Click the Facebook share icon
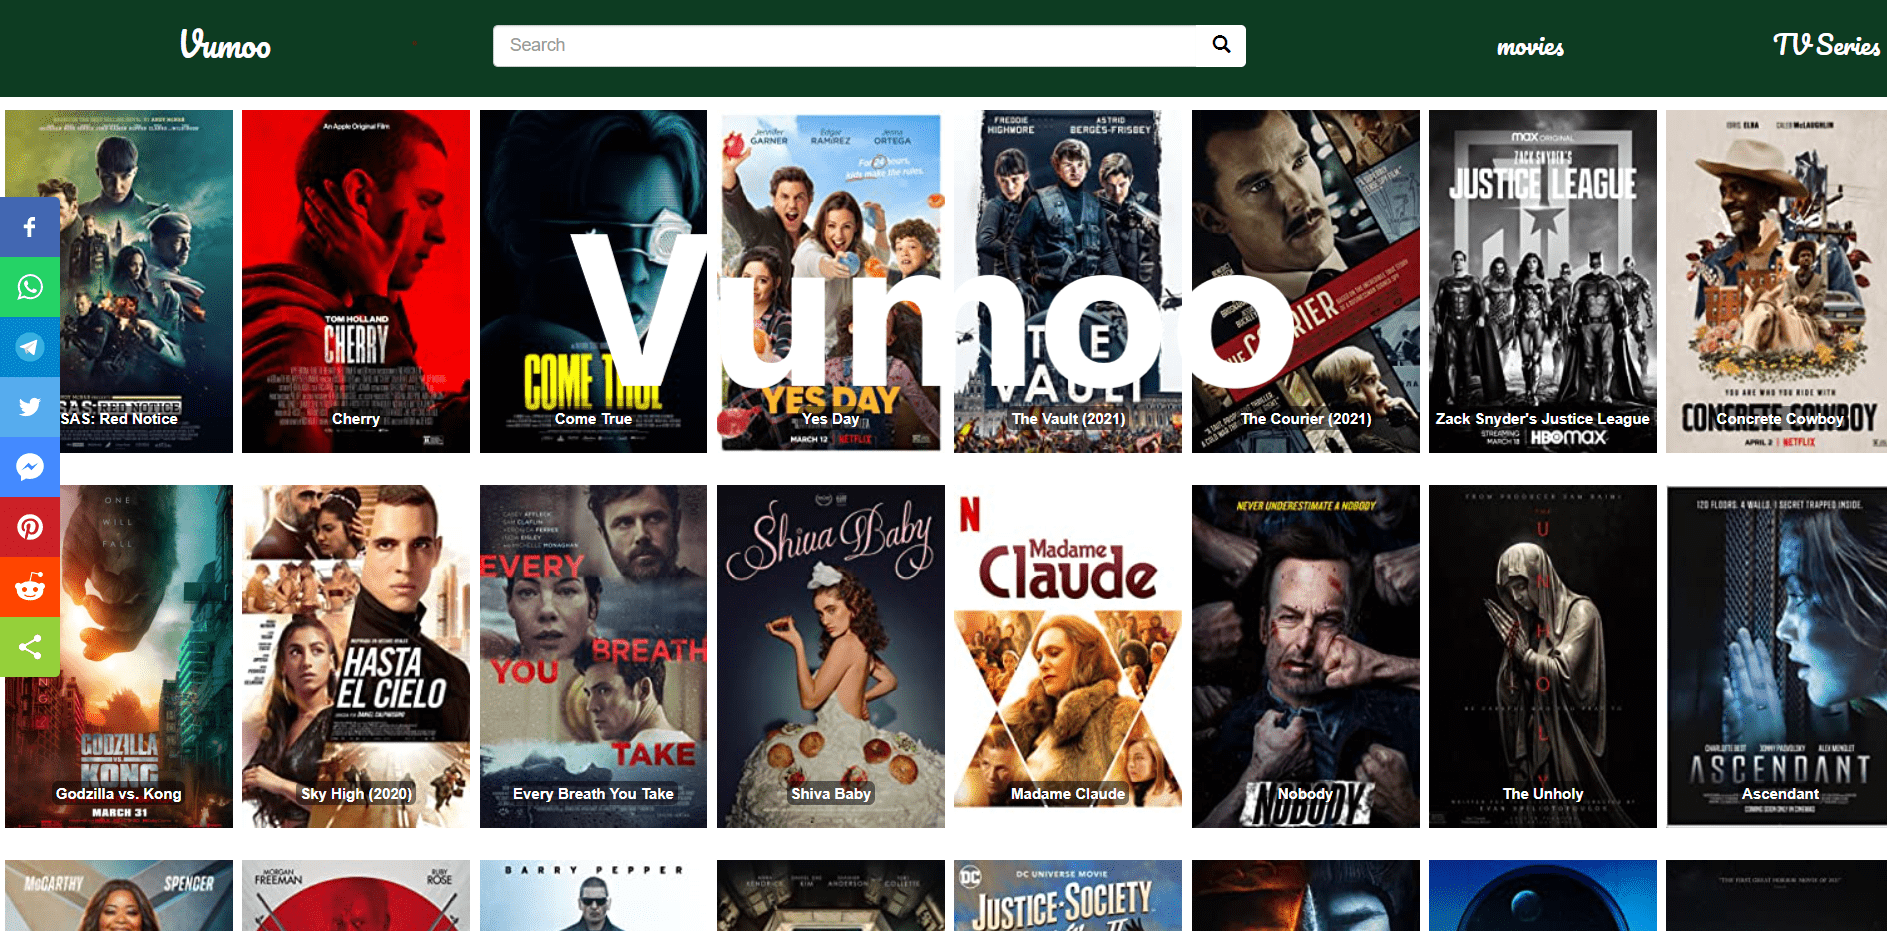 30,227
